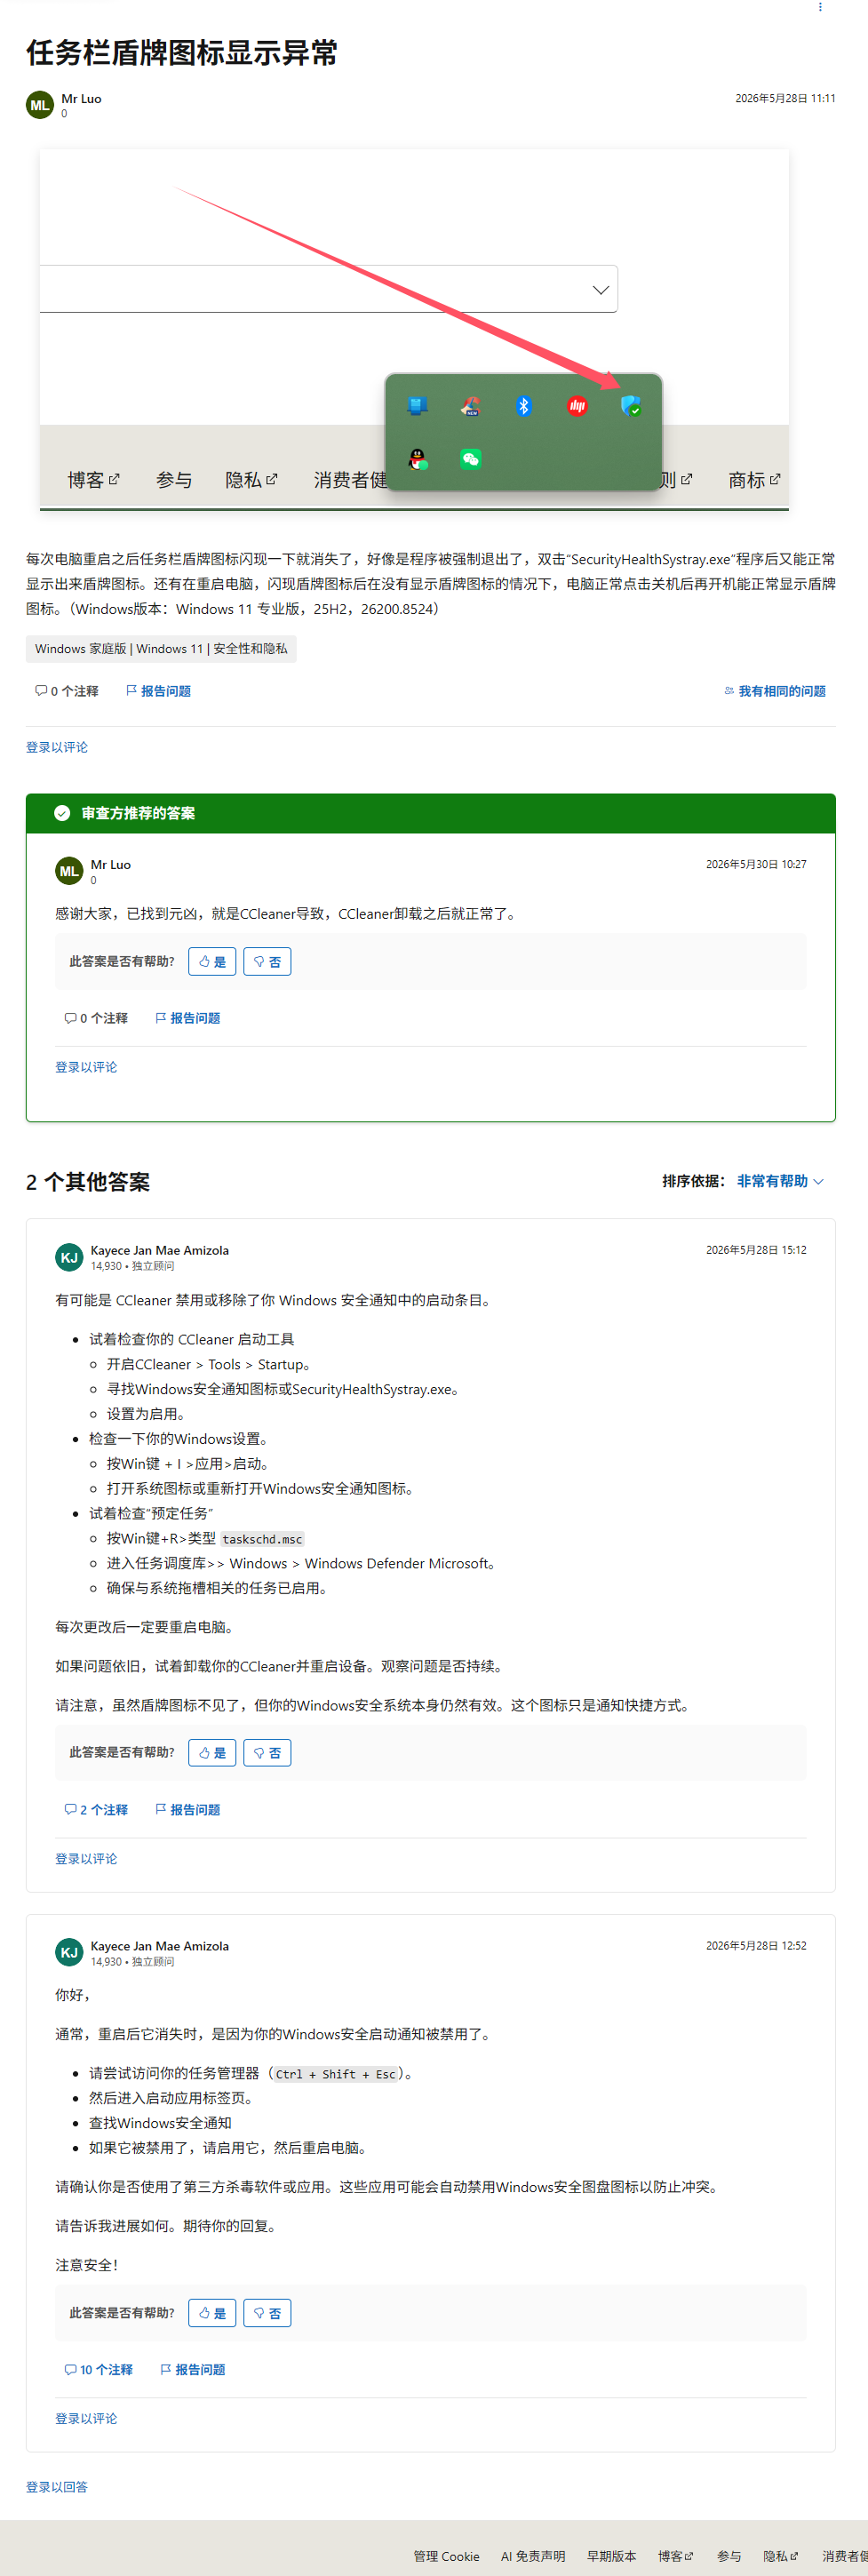Open Mr Luo's profile from the question header
Viewport: 868px width, 2576px height.
81,99
